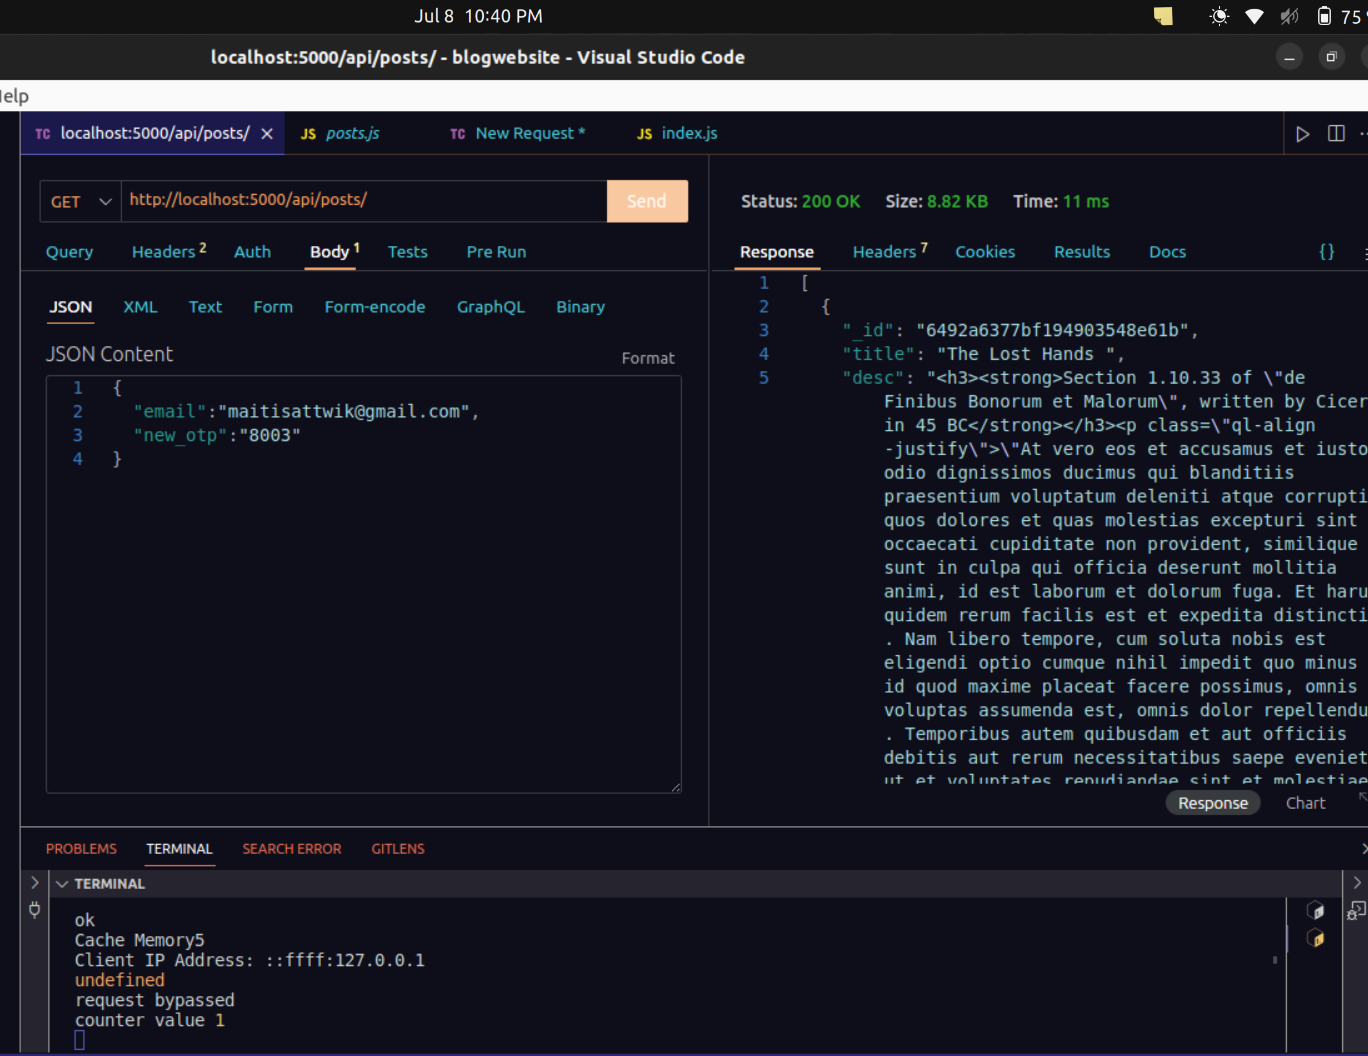Click the request URL input field

click(x=364, y=201)
